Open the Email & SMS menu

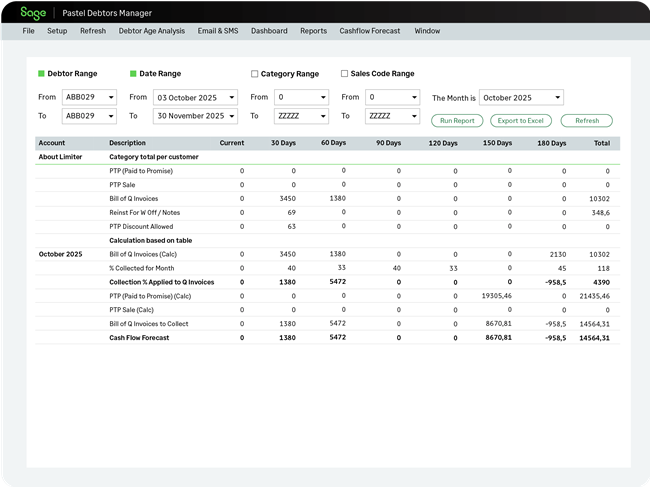pos(218,31)
